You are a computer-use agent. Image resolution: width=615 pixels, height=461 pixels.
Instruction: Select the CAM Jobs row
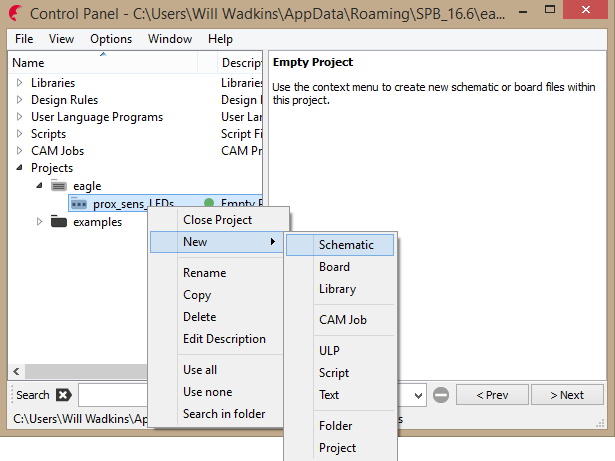pos(135,151)
